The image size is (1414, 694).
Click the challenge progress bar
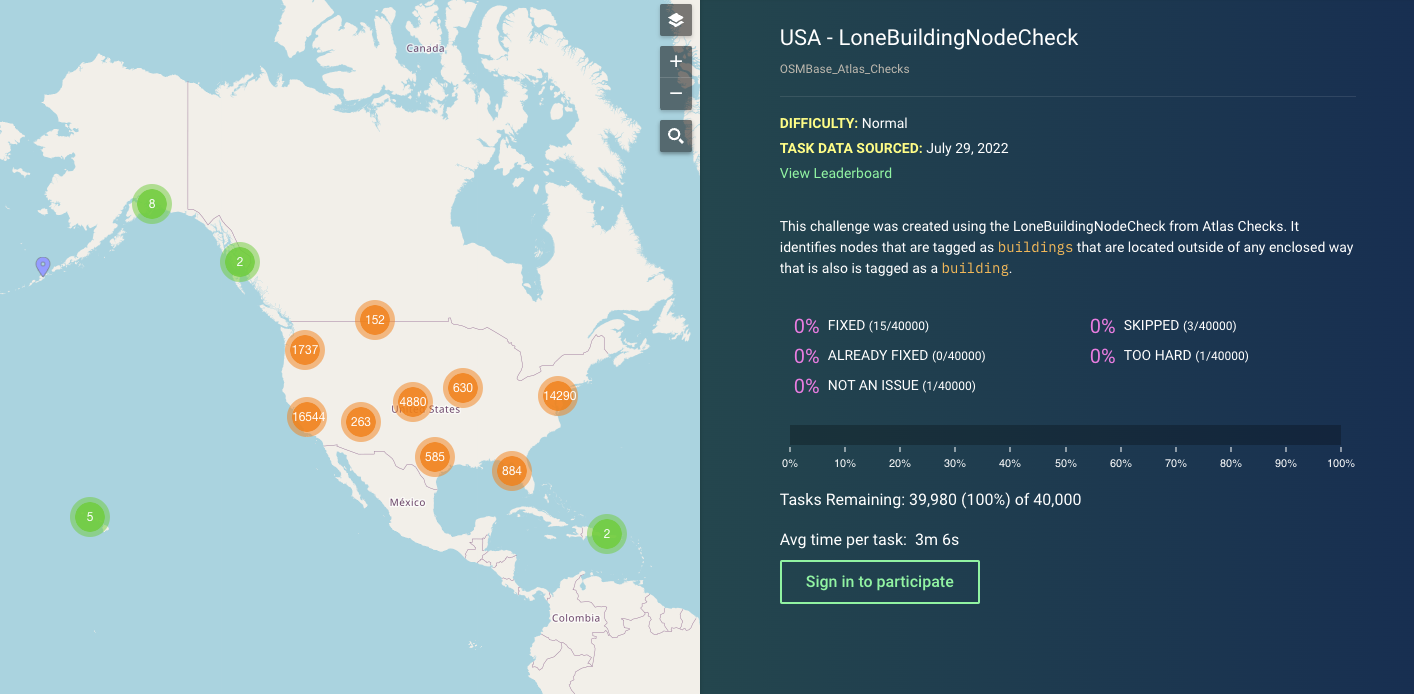point(1065,434)
